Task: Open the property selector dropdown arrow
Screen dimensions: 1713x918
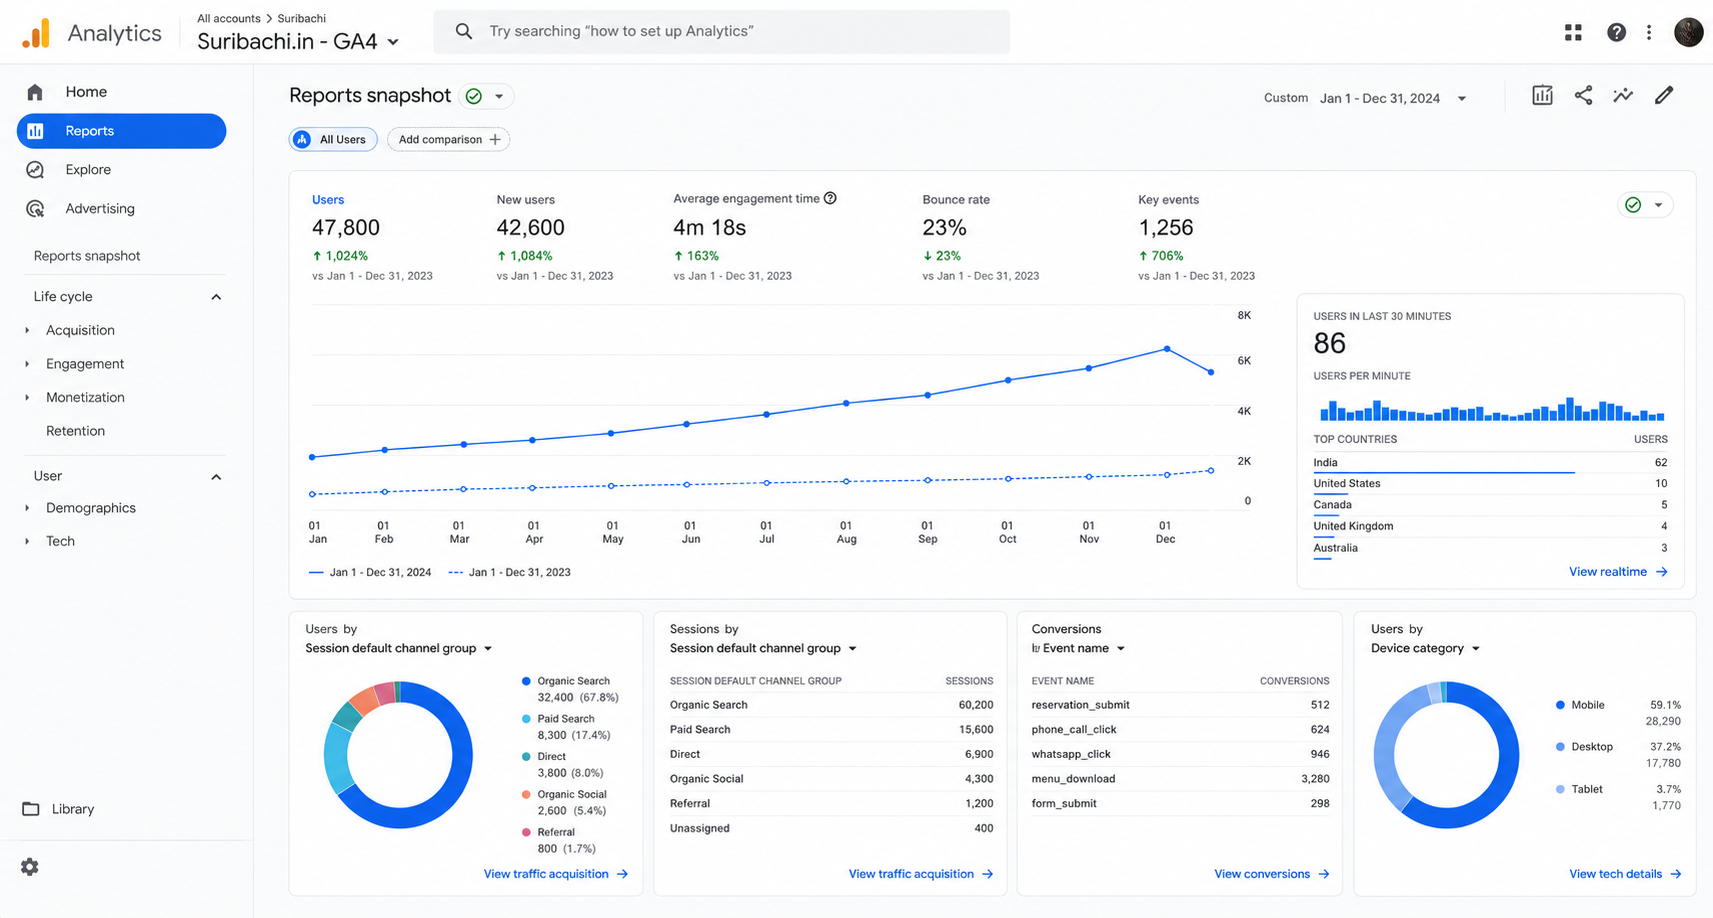Action: (393, 42)
